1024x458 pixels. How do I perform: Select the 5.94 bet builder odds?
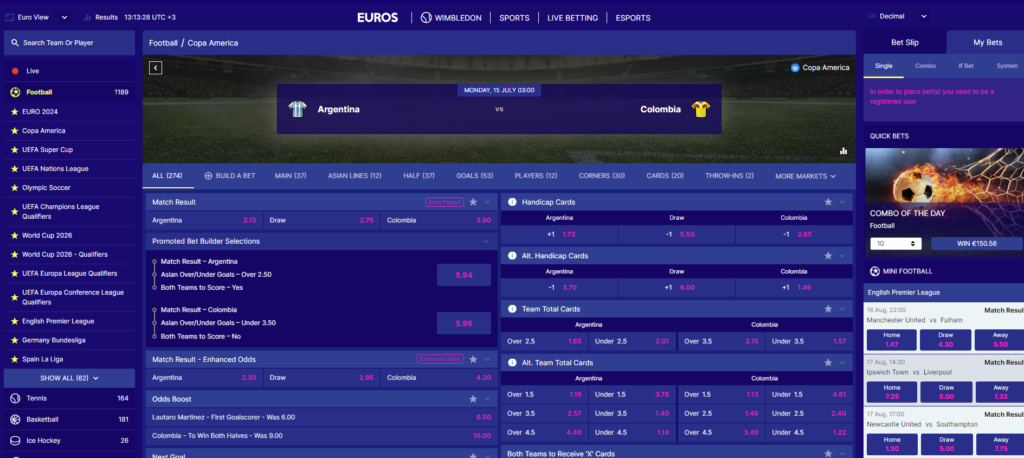(x=464, y=275)
